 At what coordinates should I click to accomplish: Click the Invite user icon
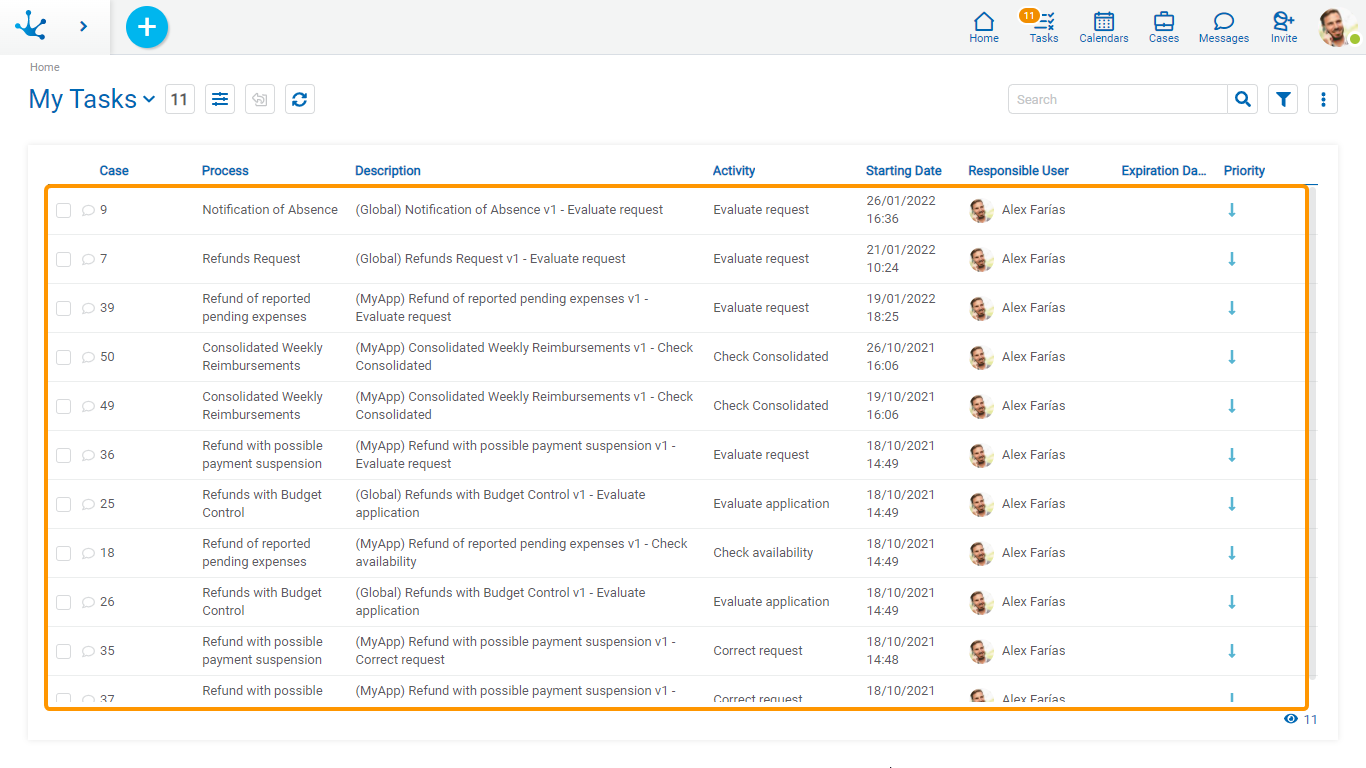pyautogui.click(x=1284, y=27)
